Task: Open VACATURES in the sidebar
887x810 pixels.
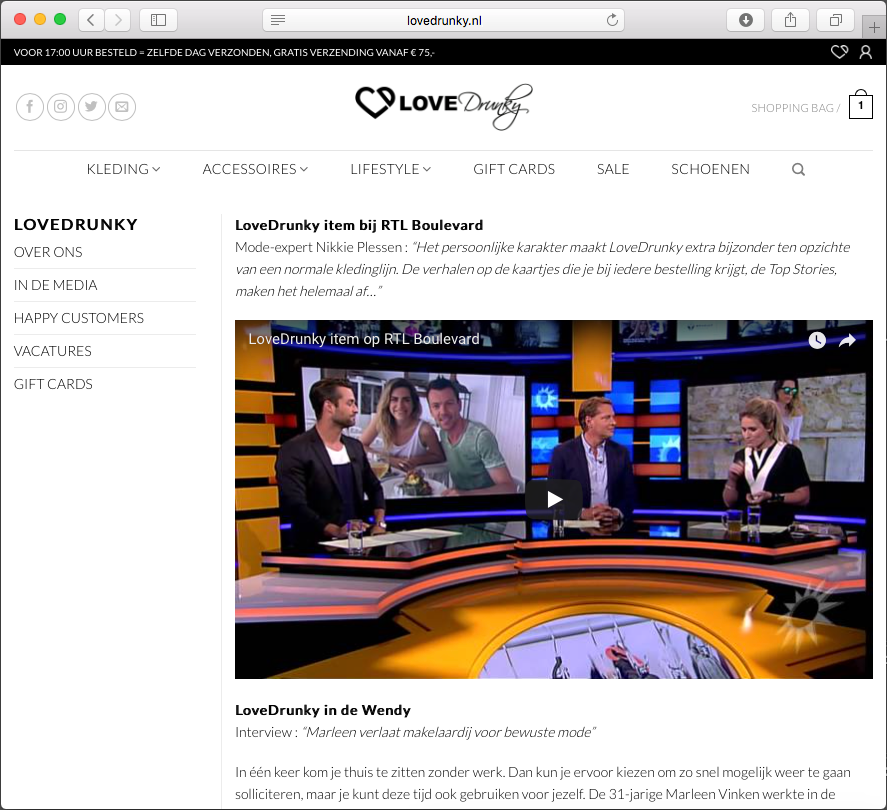Action: pyautogui.click(x=53, y=351)
